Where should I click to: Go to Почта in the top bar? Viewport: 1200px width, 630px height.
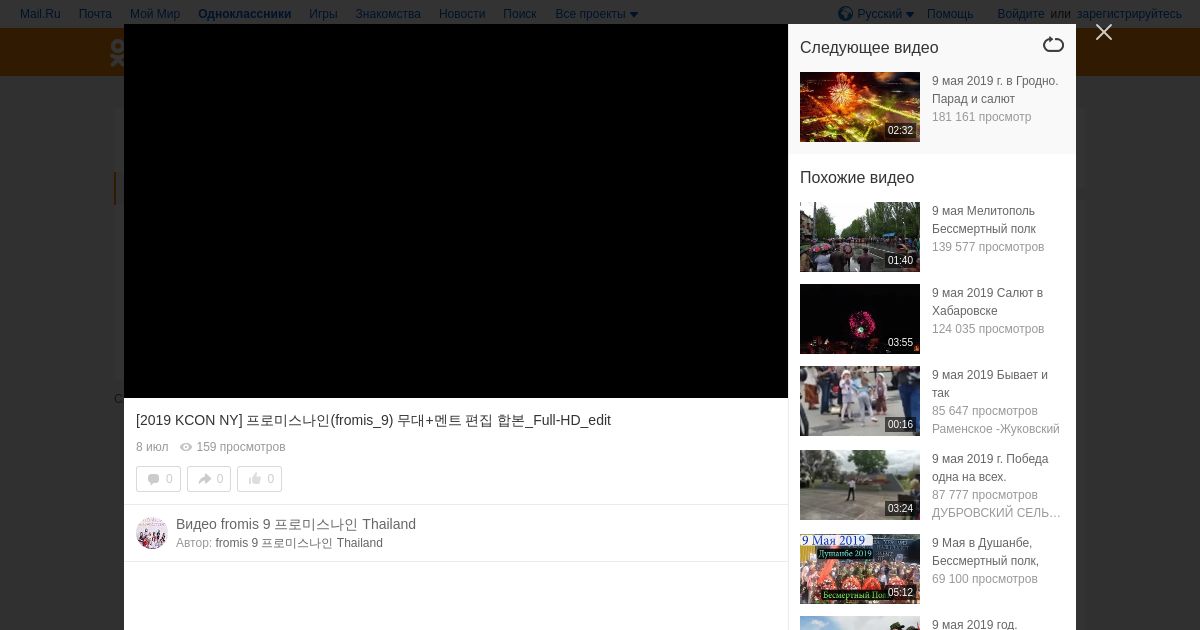[x=95, y=14]
